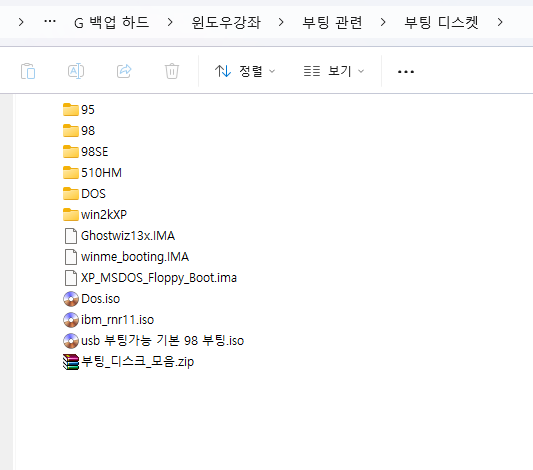Viewport: 533px width, 470px height.
Task: Expand chevron after 부팅 디스켓
Action: [500, 22]
